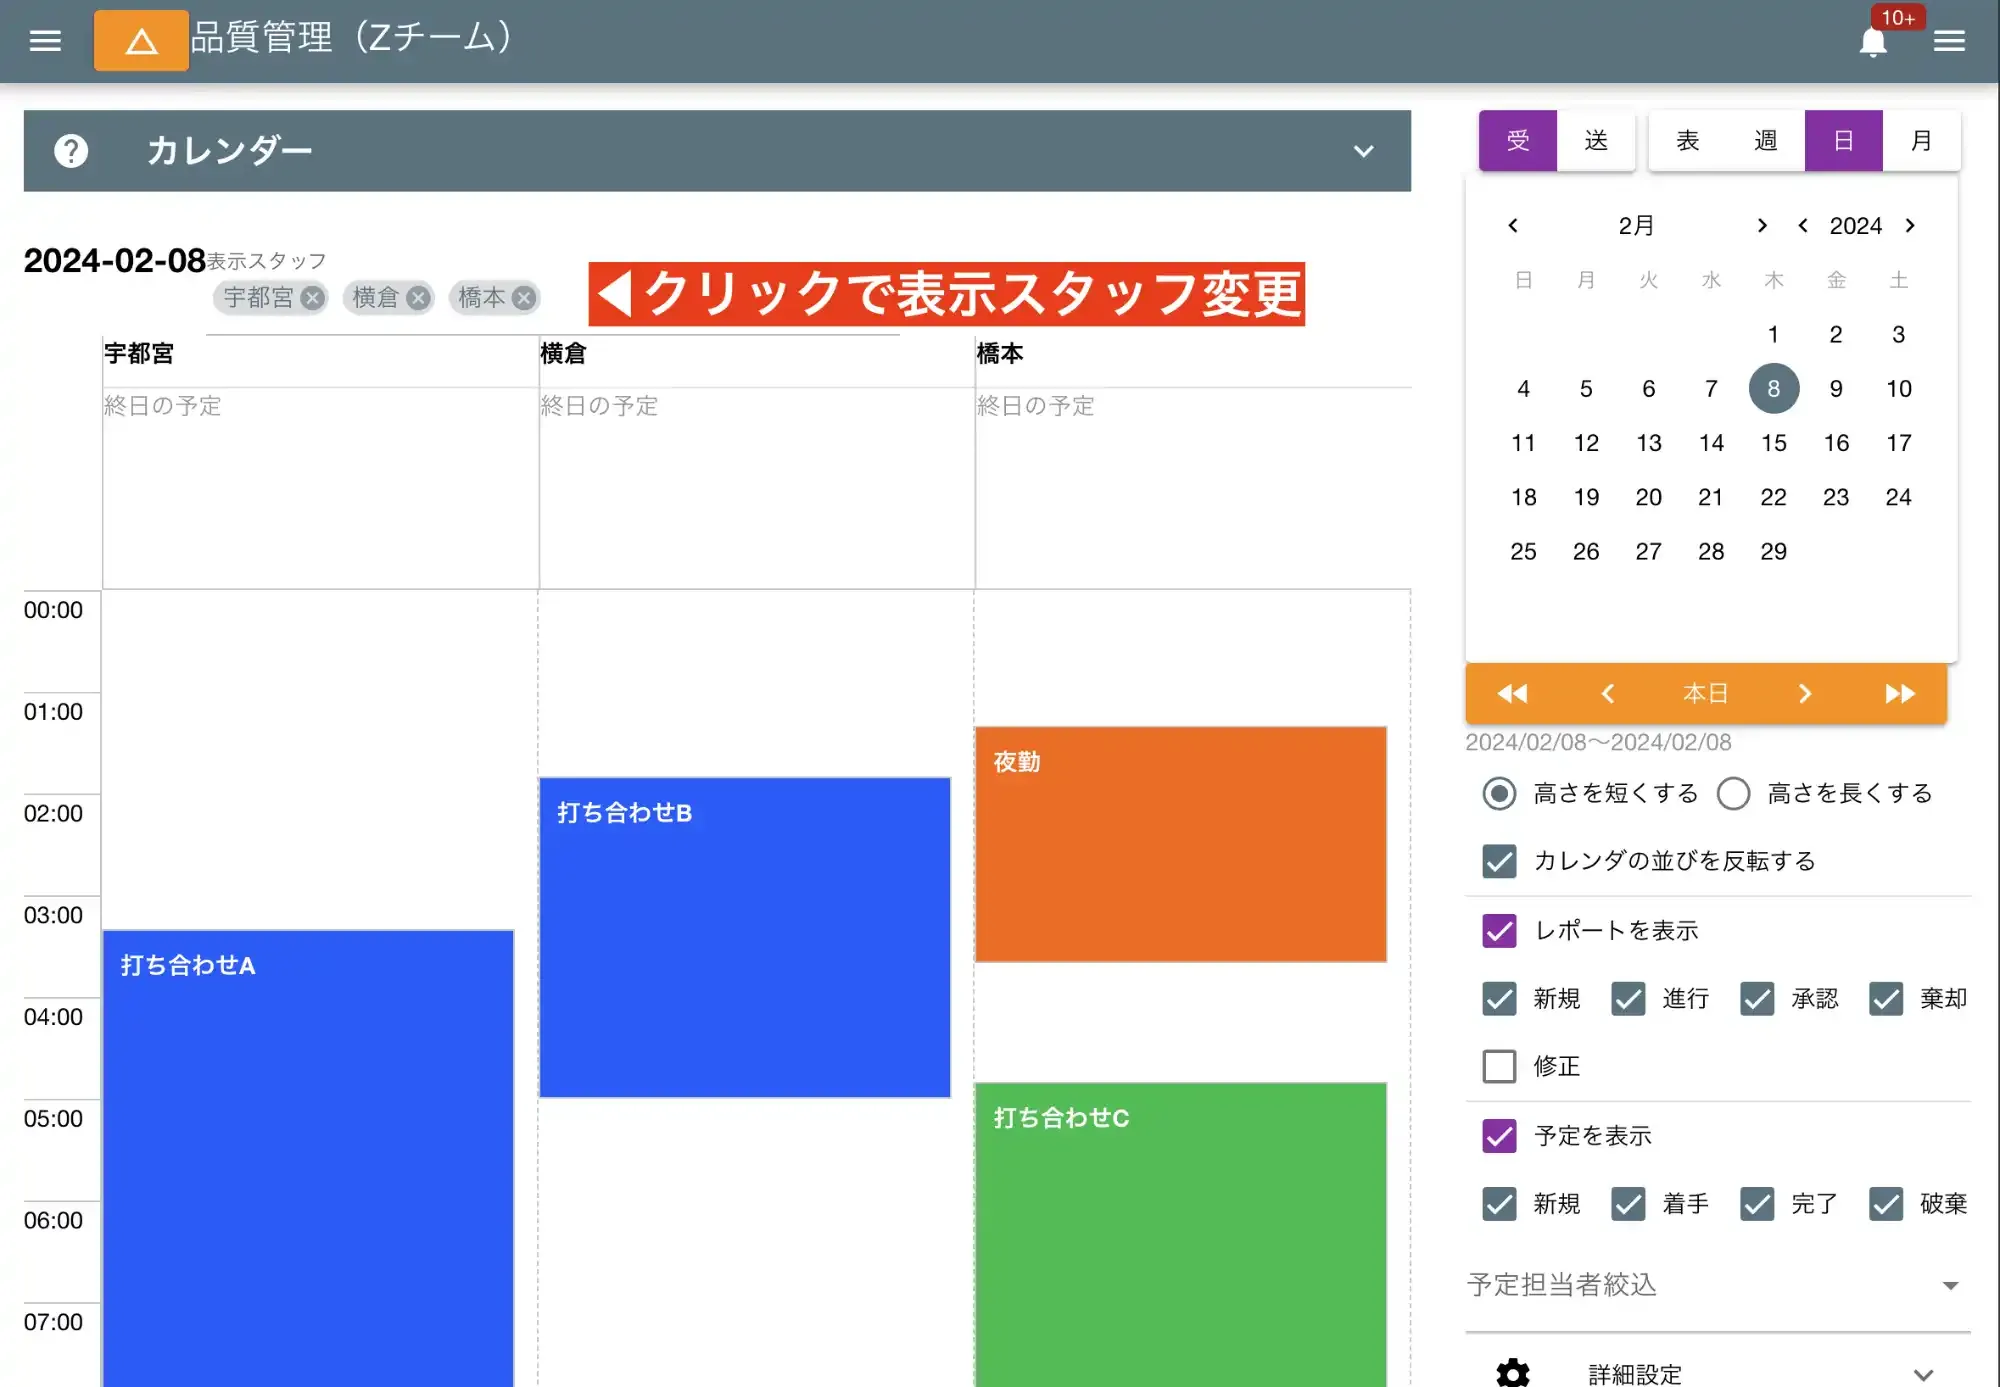This screenshot has width=2000, height=1387.
Task: Switch to the 月 view tab
Action: 1921,140
